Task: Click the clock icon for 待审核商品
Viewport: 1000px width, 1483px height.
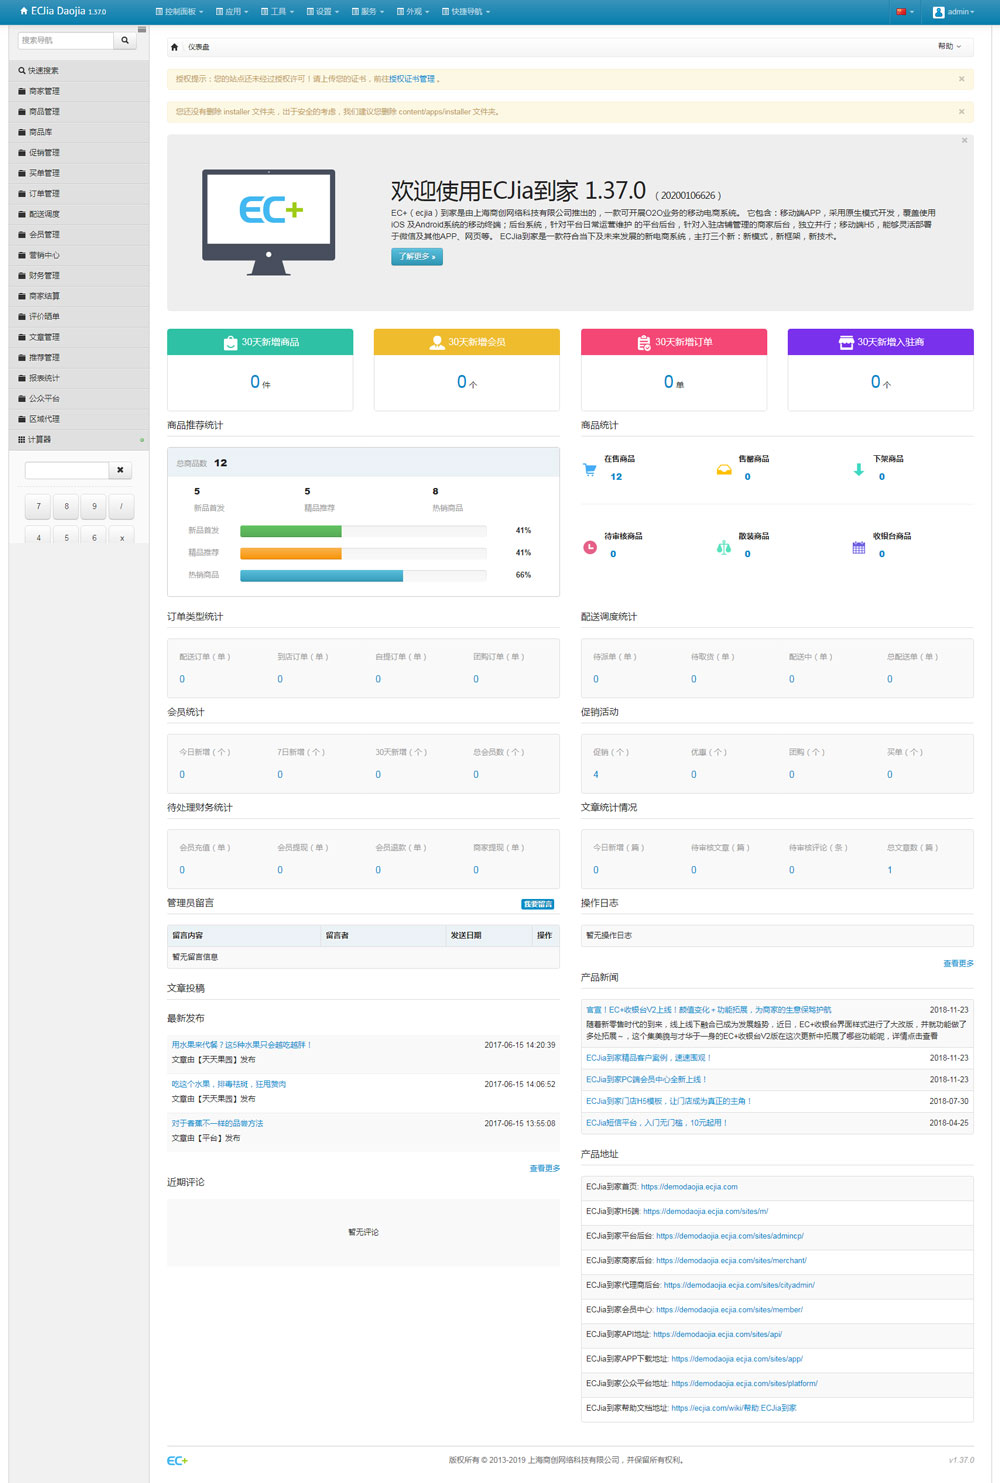Action: [x=590, y=547]
